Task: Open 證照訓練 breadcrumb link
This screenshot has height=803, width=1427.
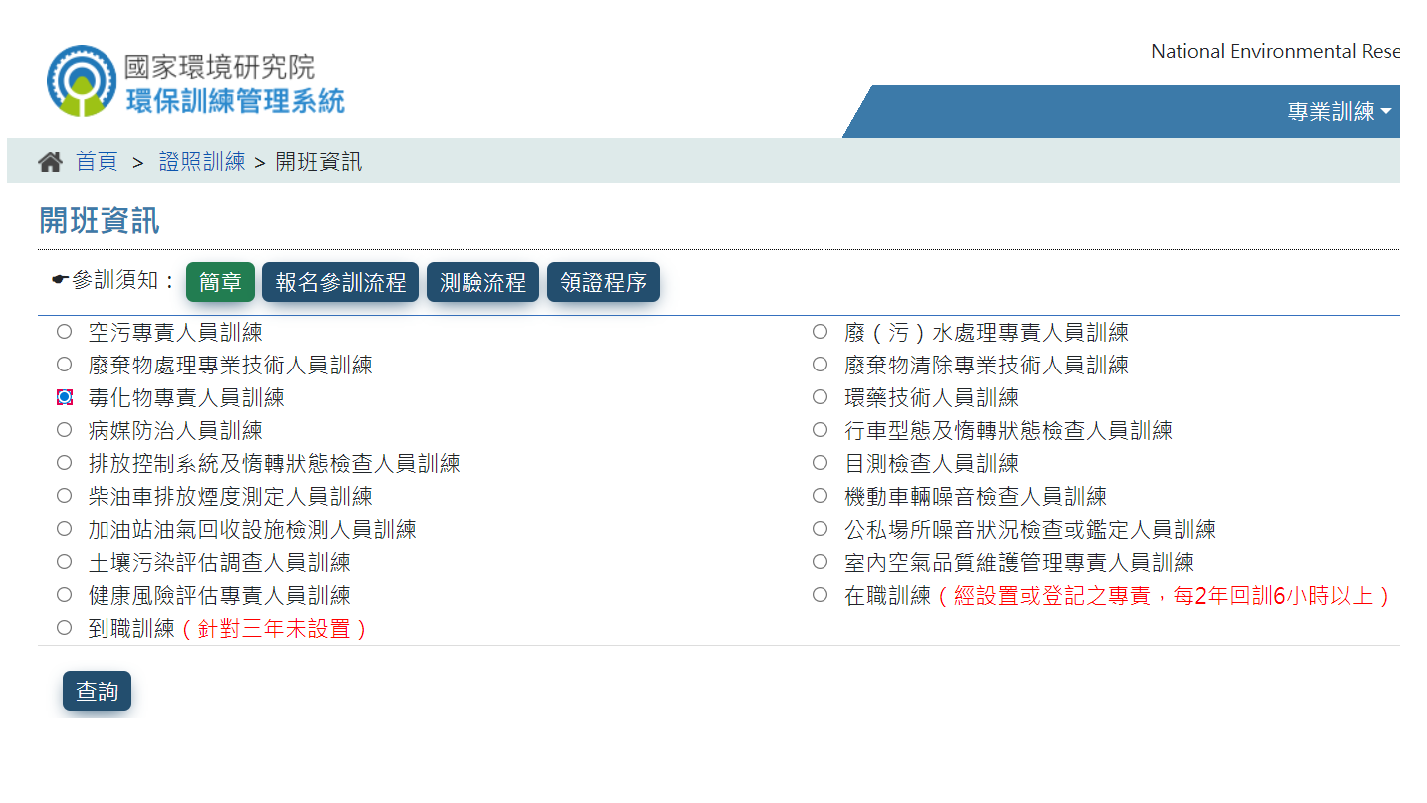Action: point(202,162)
